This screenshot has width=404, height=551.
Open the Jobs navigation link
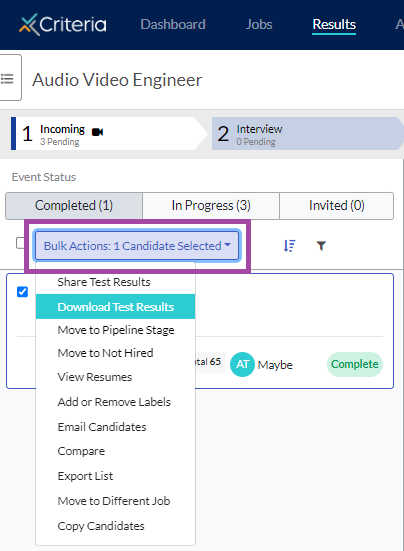click(259, 24)
